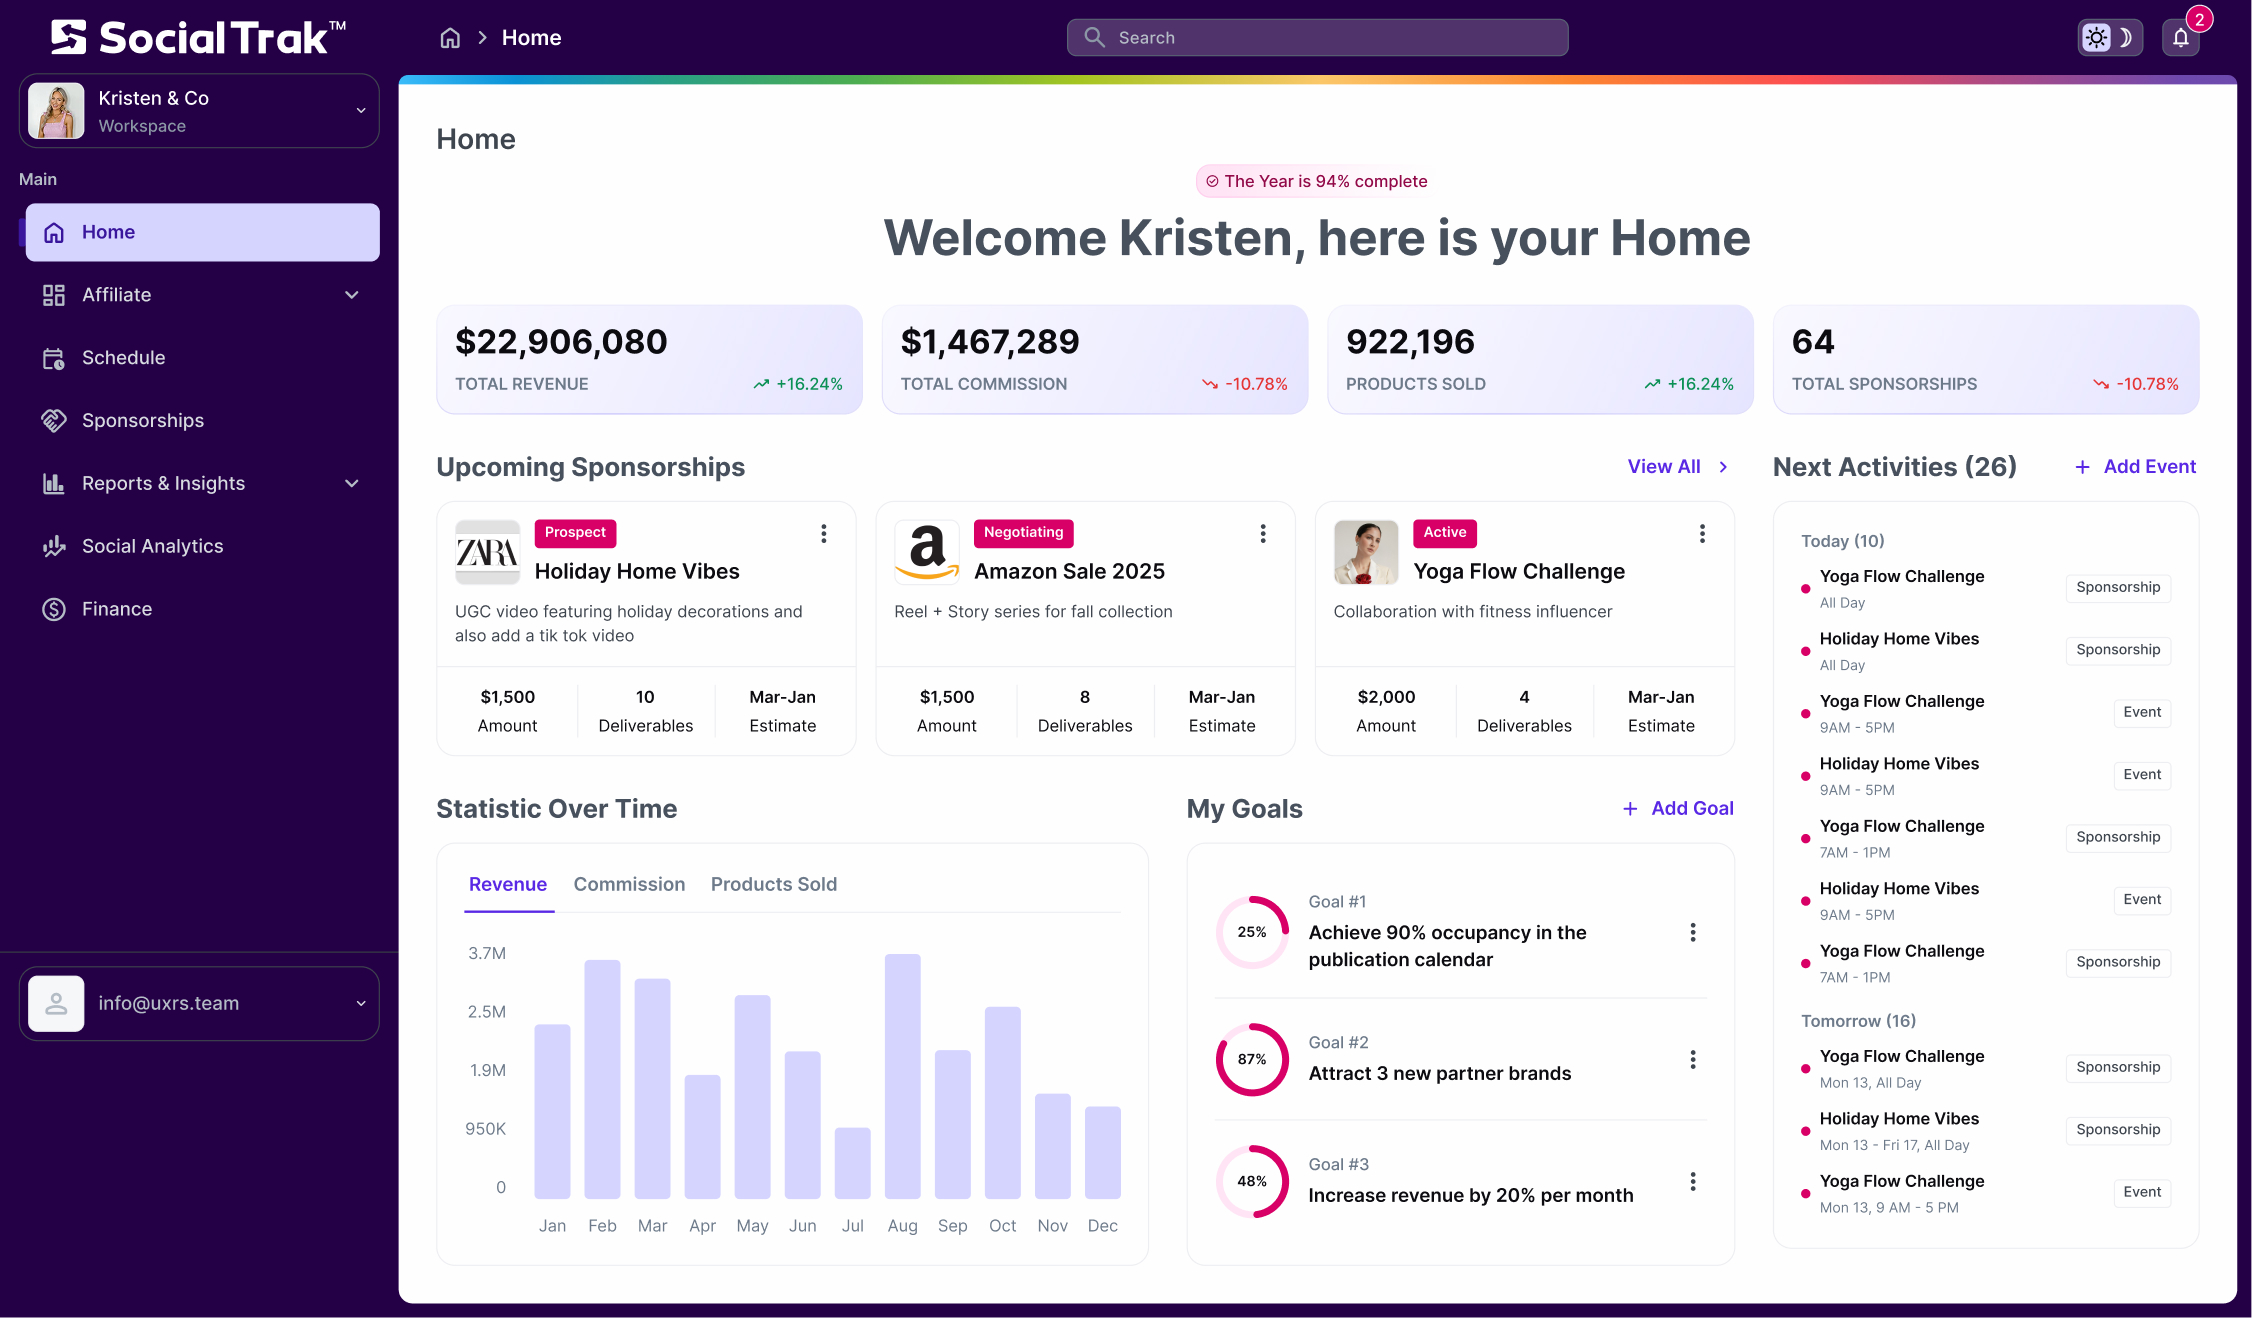Screen dimensions: 2252x1318
Task: Open the info@uxrs.team account dropdown
Action: pos(199,1003)
